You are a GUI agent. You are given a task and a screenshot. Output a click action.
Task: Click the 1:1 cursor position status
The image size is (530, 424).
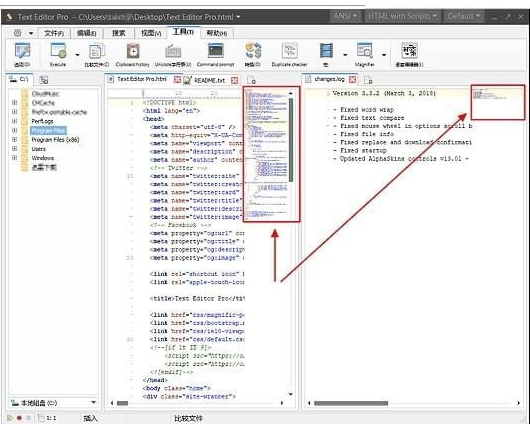[51, 418]
